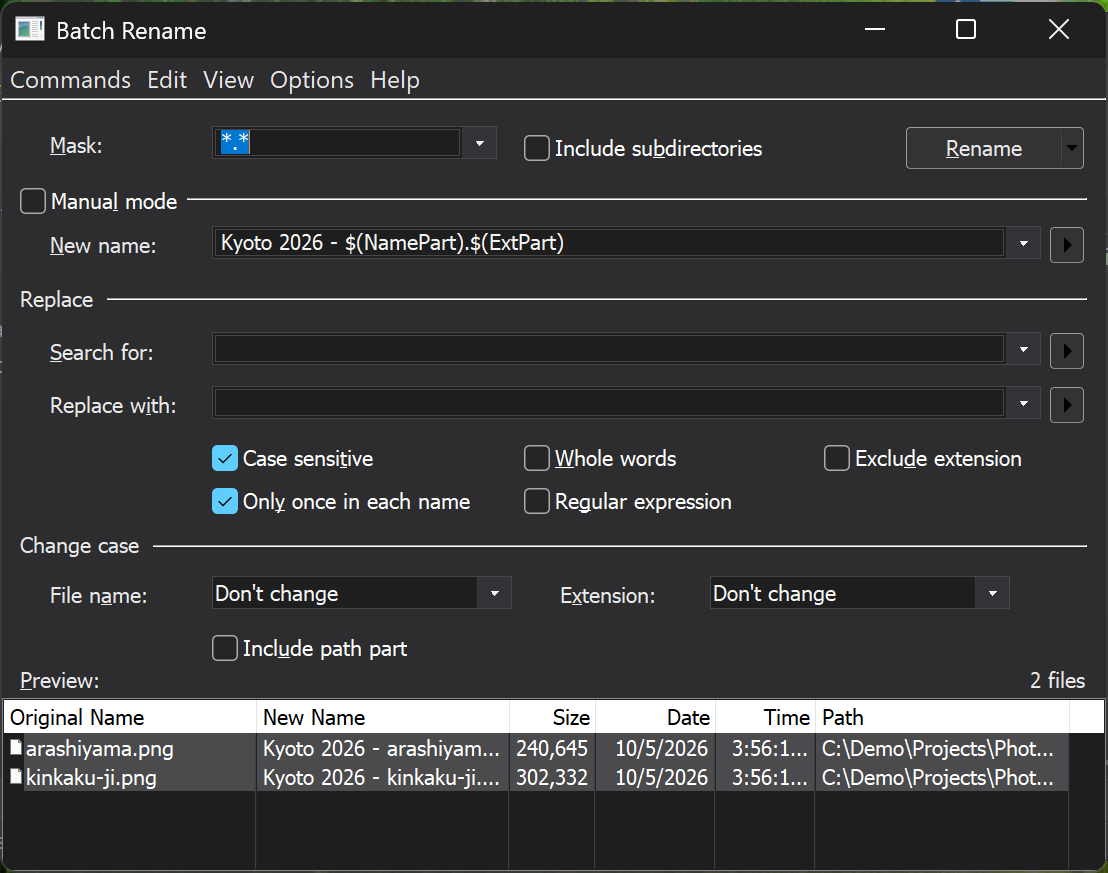The width and height of the screenshot is (1108, 873).
Task: Open Extension case dropdown
Action: [992, 594]
